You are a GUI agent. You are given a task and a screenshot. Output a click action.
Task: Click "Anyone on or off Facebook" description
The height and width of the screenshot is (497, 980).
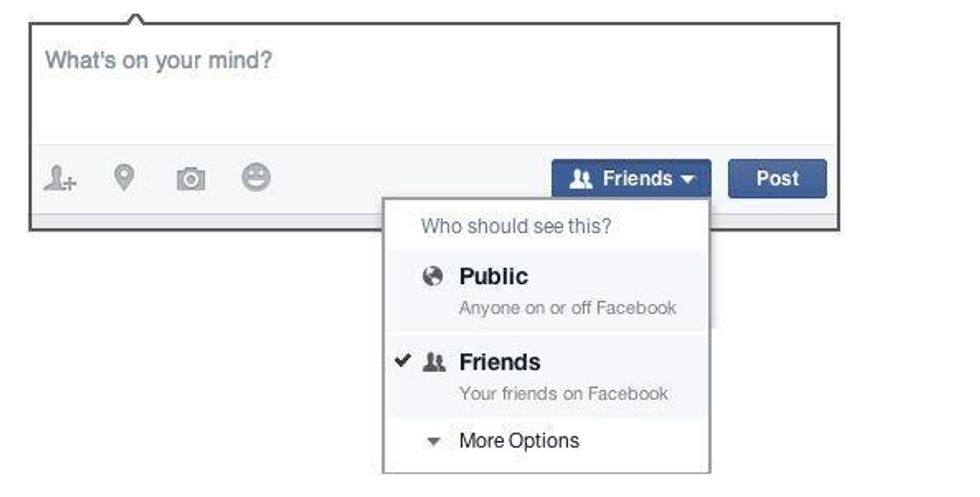(x=567, y=308)
